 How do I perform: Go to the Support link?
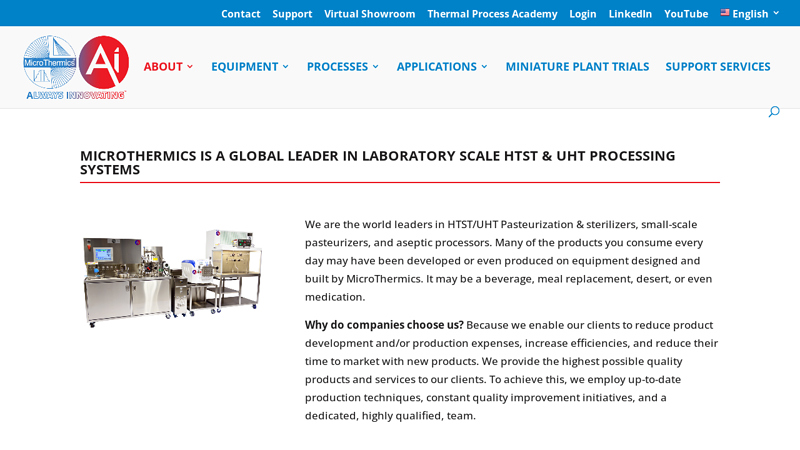pyautogui.click(x=292, y=14)
